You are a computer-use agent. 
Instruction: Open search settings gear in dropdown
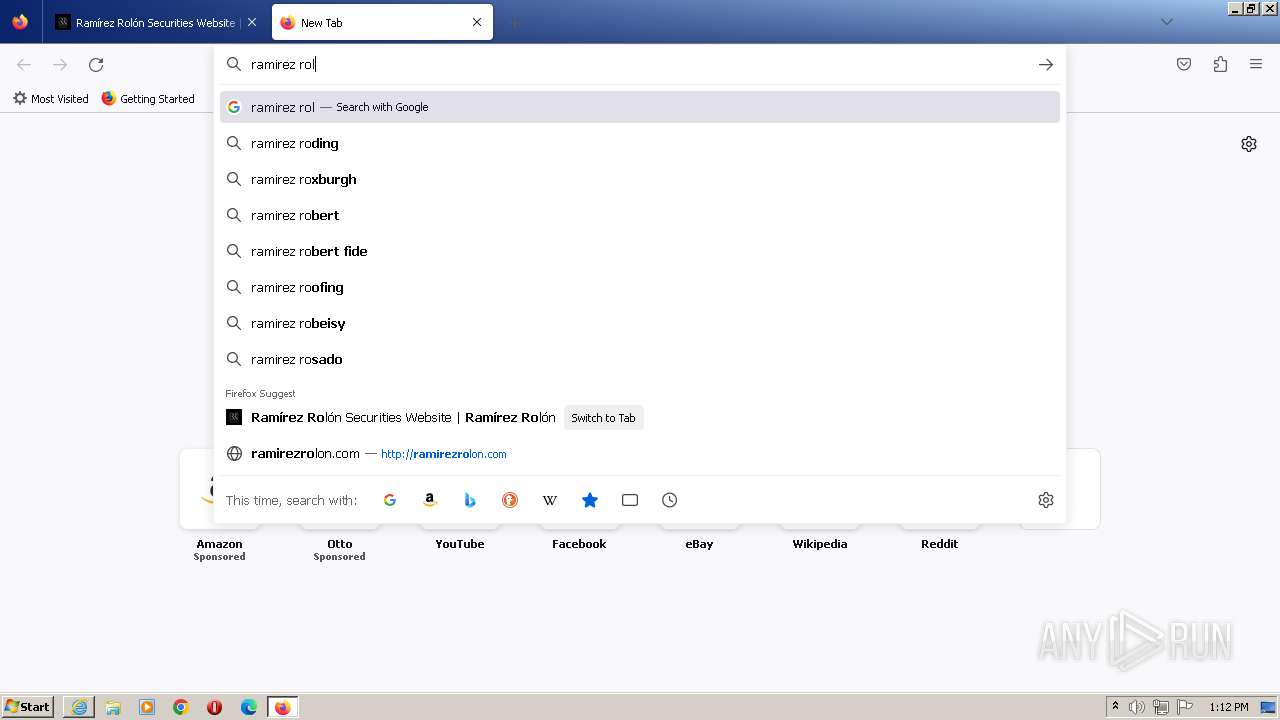[1046, 500]
